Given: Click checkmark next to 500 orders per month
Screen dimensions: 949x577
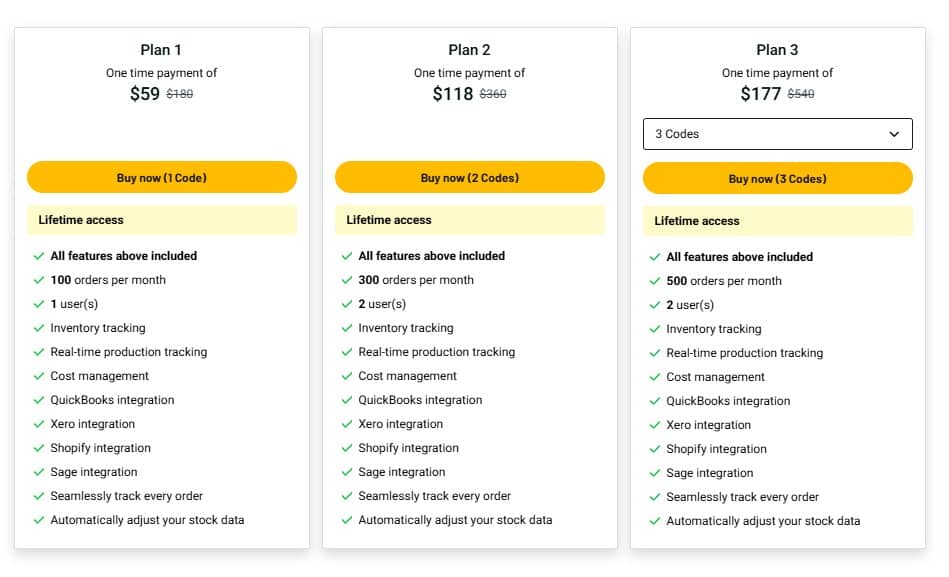Looking at the screenshot, I should click(x=655, y=281).
